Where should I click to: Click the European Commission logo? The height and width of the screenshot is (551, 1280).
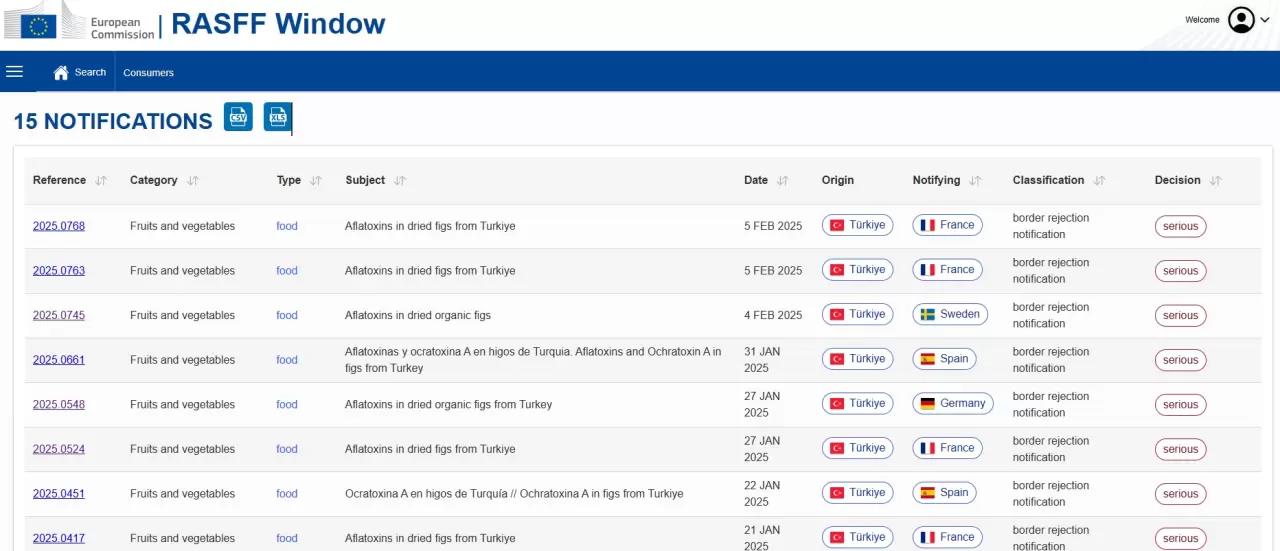click(80, 20)
